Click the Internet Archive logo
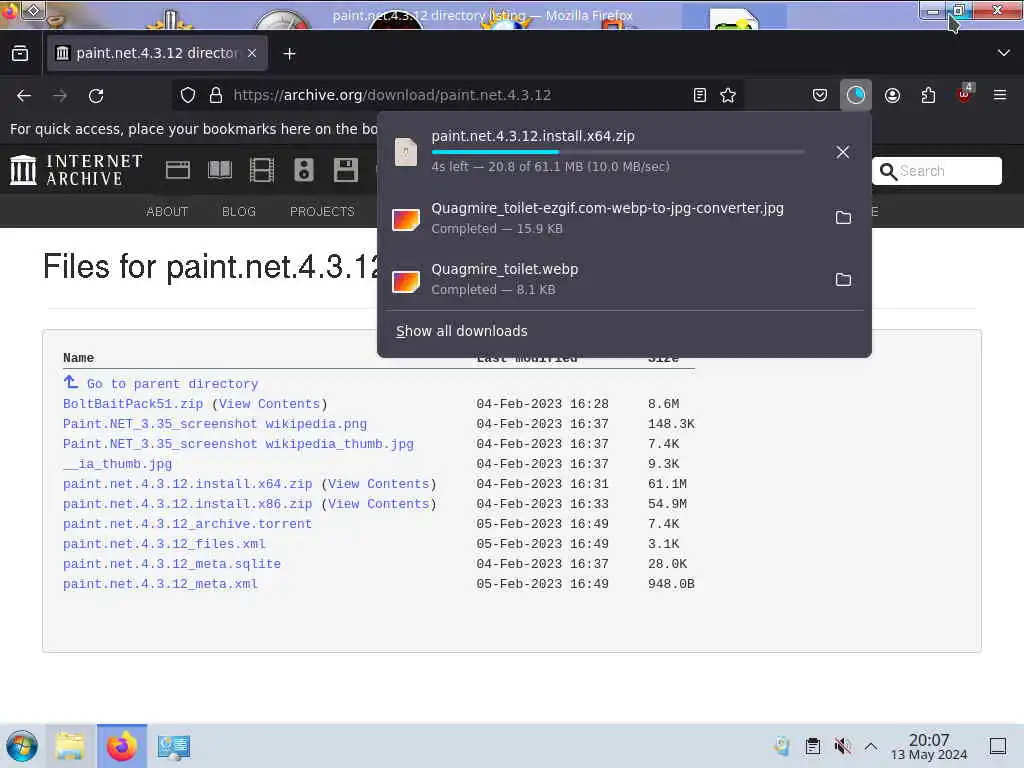This screenshot has width=1024, height=768. [x=76, y=170]
